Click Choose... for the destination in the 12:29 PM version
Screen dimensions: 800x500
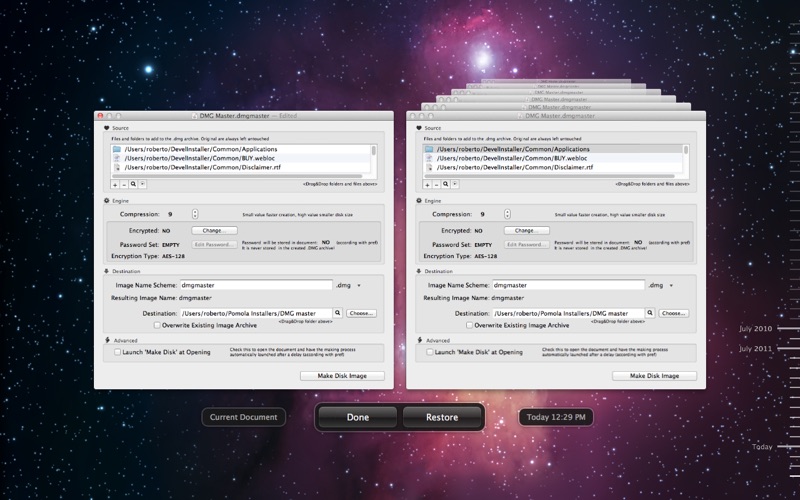pos(673,313)
